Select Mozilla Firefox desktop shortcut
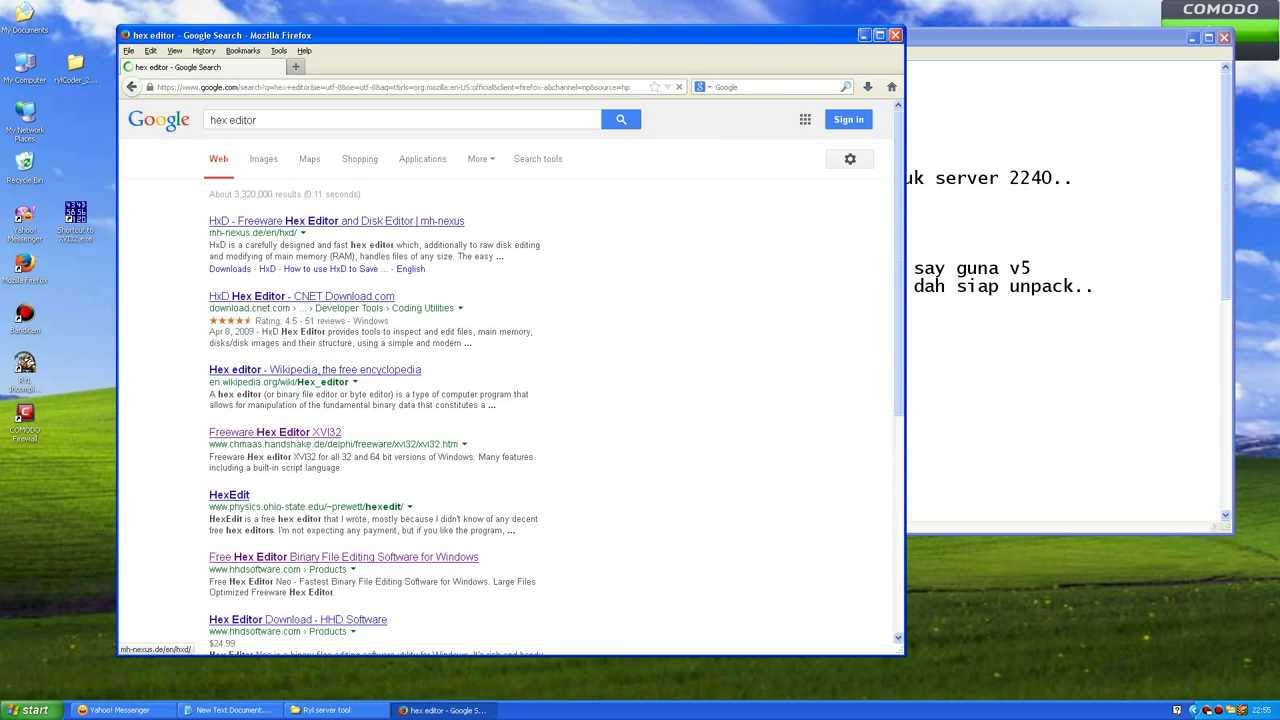1280x720 pixels. [x=25, y=269]
